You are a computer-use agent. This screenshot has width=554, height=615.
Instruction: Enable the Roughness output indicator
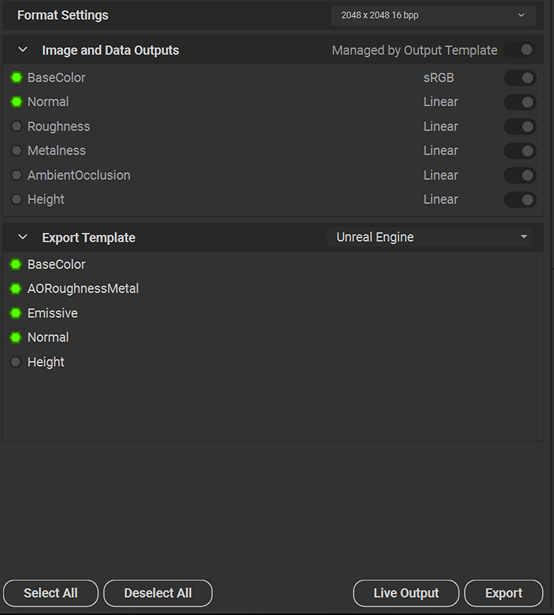click(16, 126)
